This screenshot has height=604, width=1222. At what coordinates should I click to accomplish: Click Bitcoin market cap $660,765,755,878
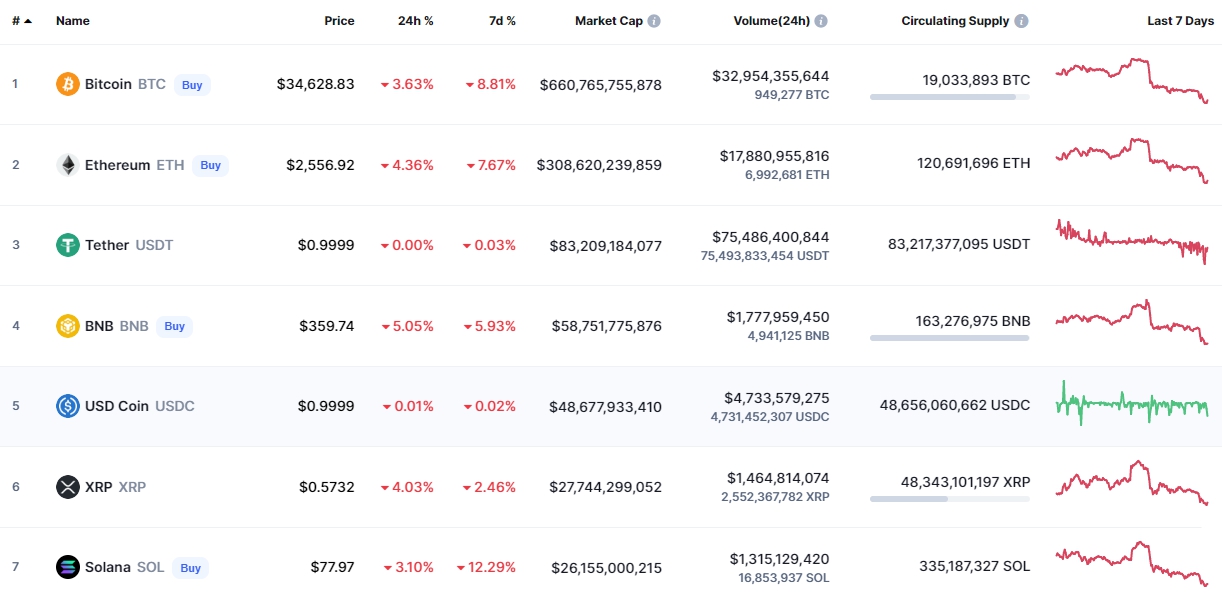click(x=601, y=85)
